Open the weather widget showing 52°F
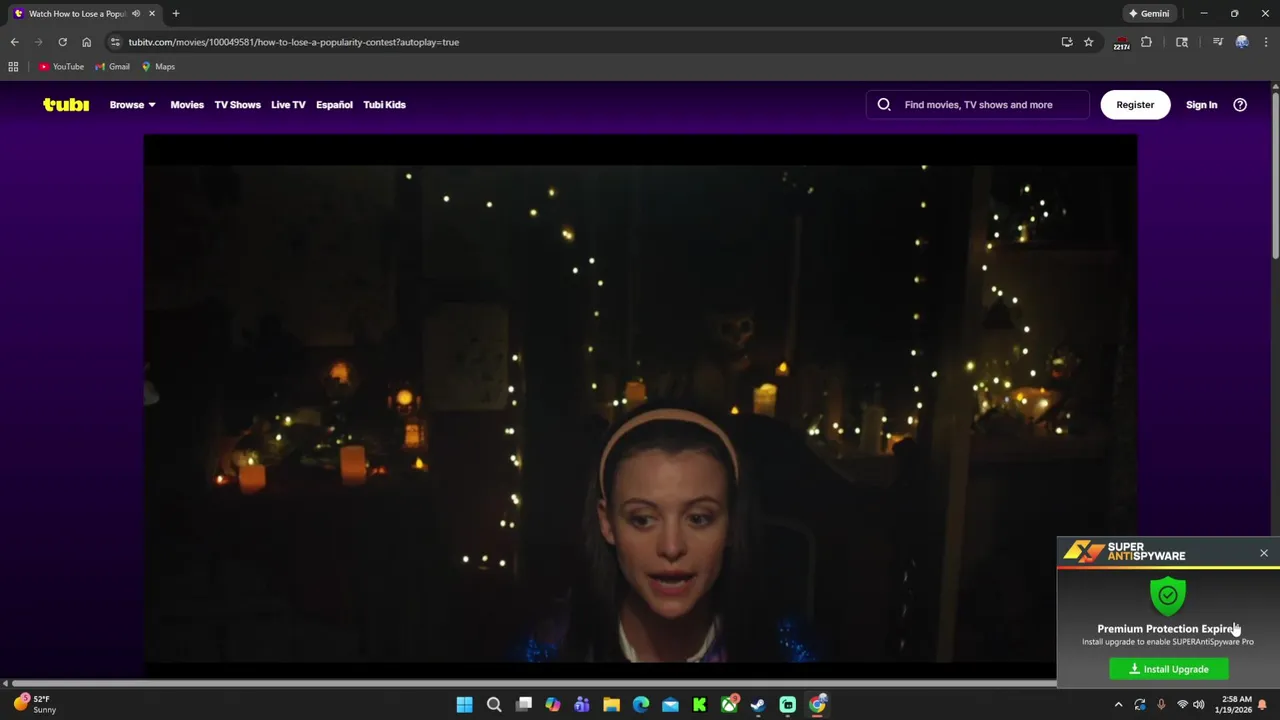Viewport: 1280px width, 720px height. [x=36, y=704]
